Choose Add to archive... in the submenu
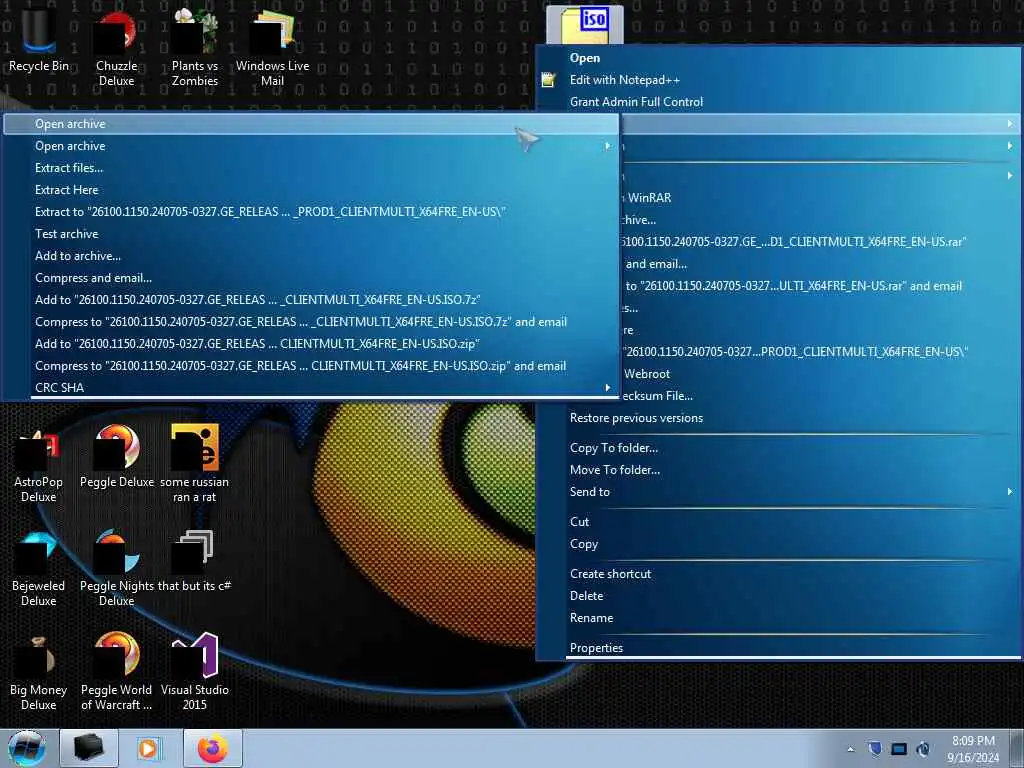 click(311, 255)
